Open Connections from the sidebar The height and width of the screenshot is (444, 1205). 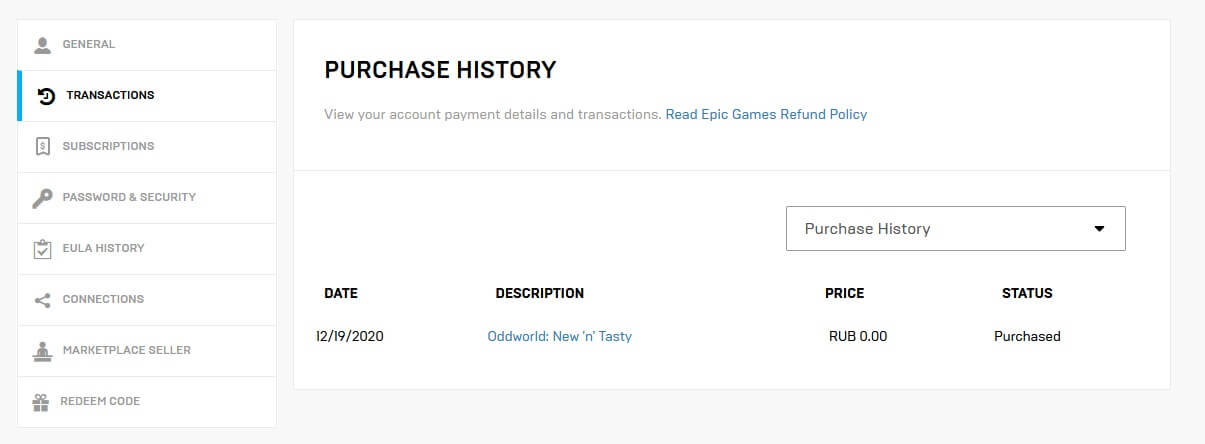point(103,299)
